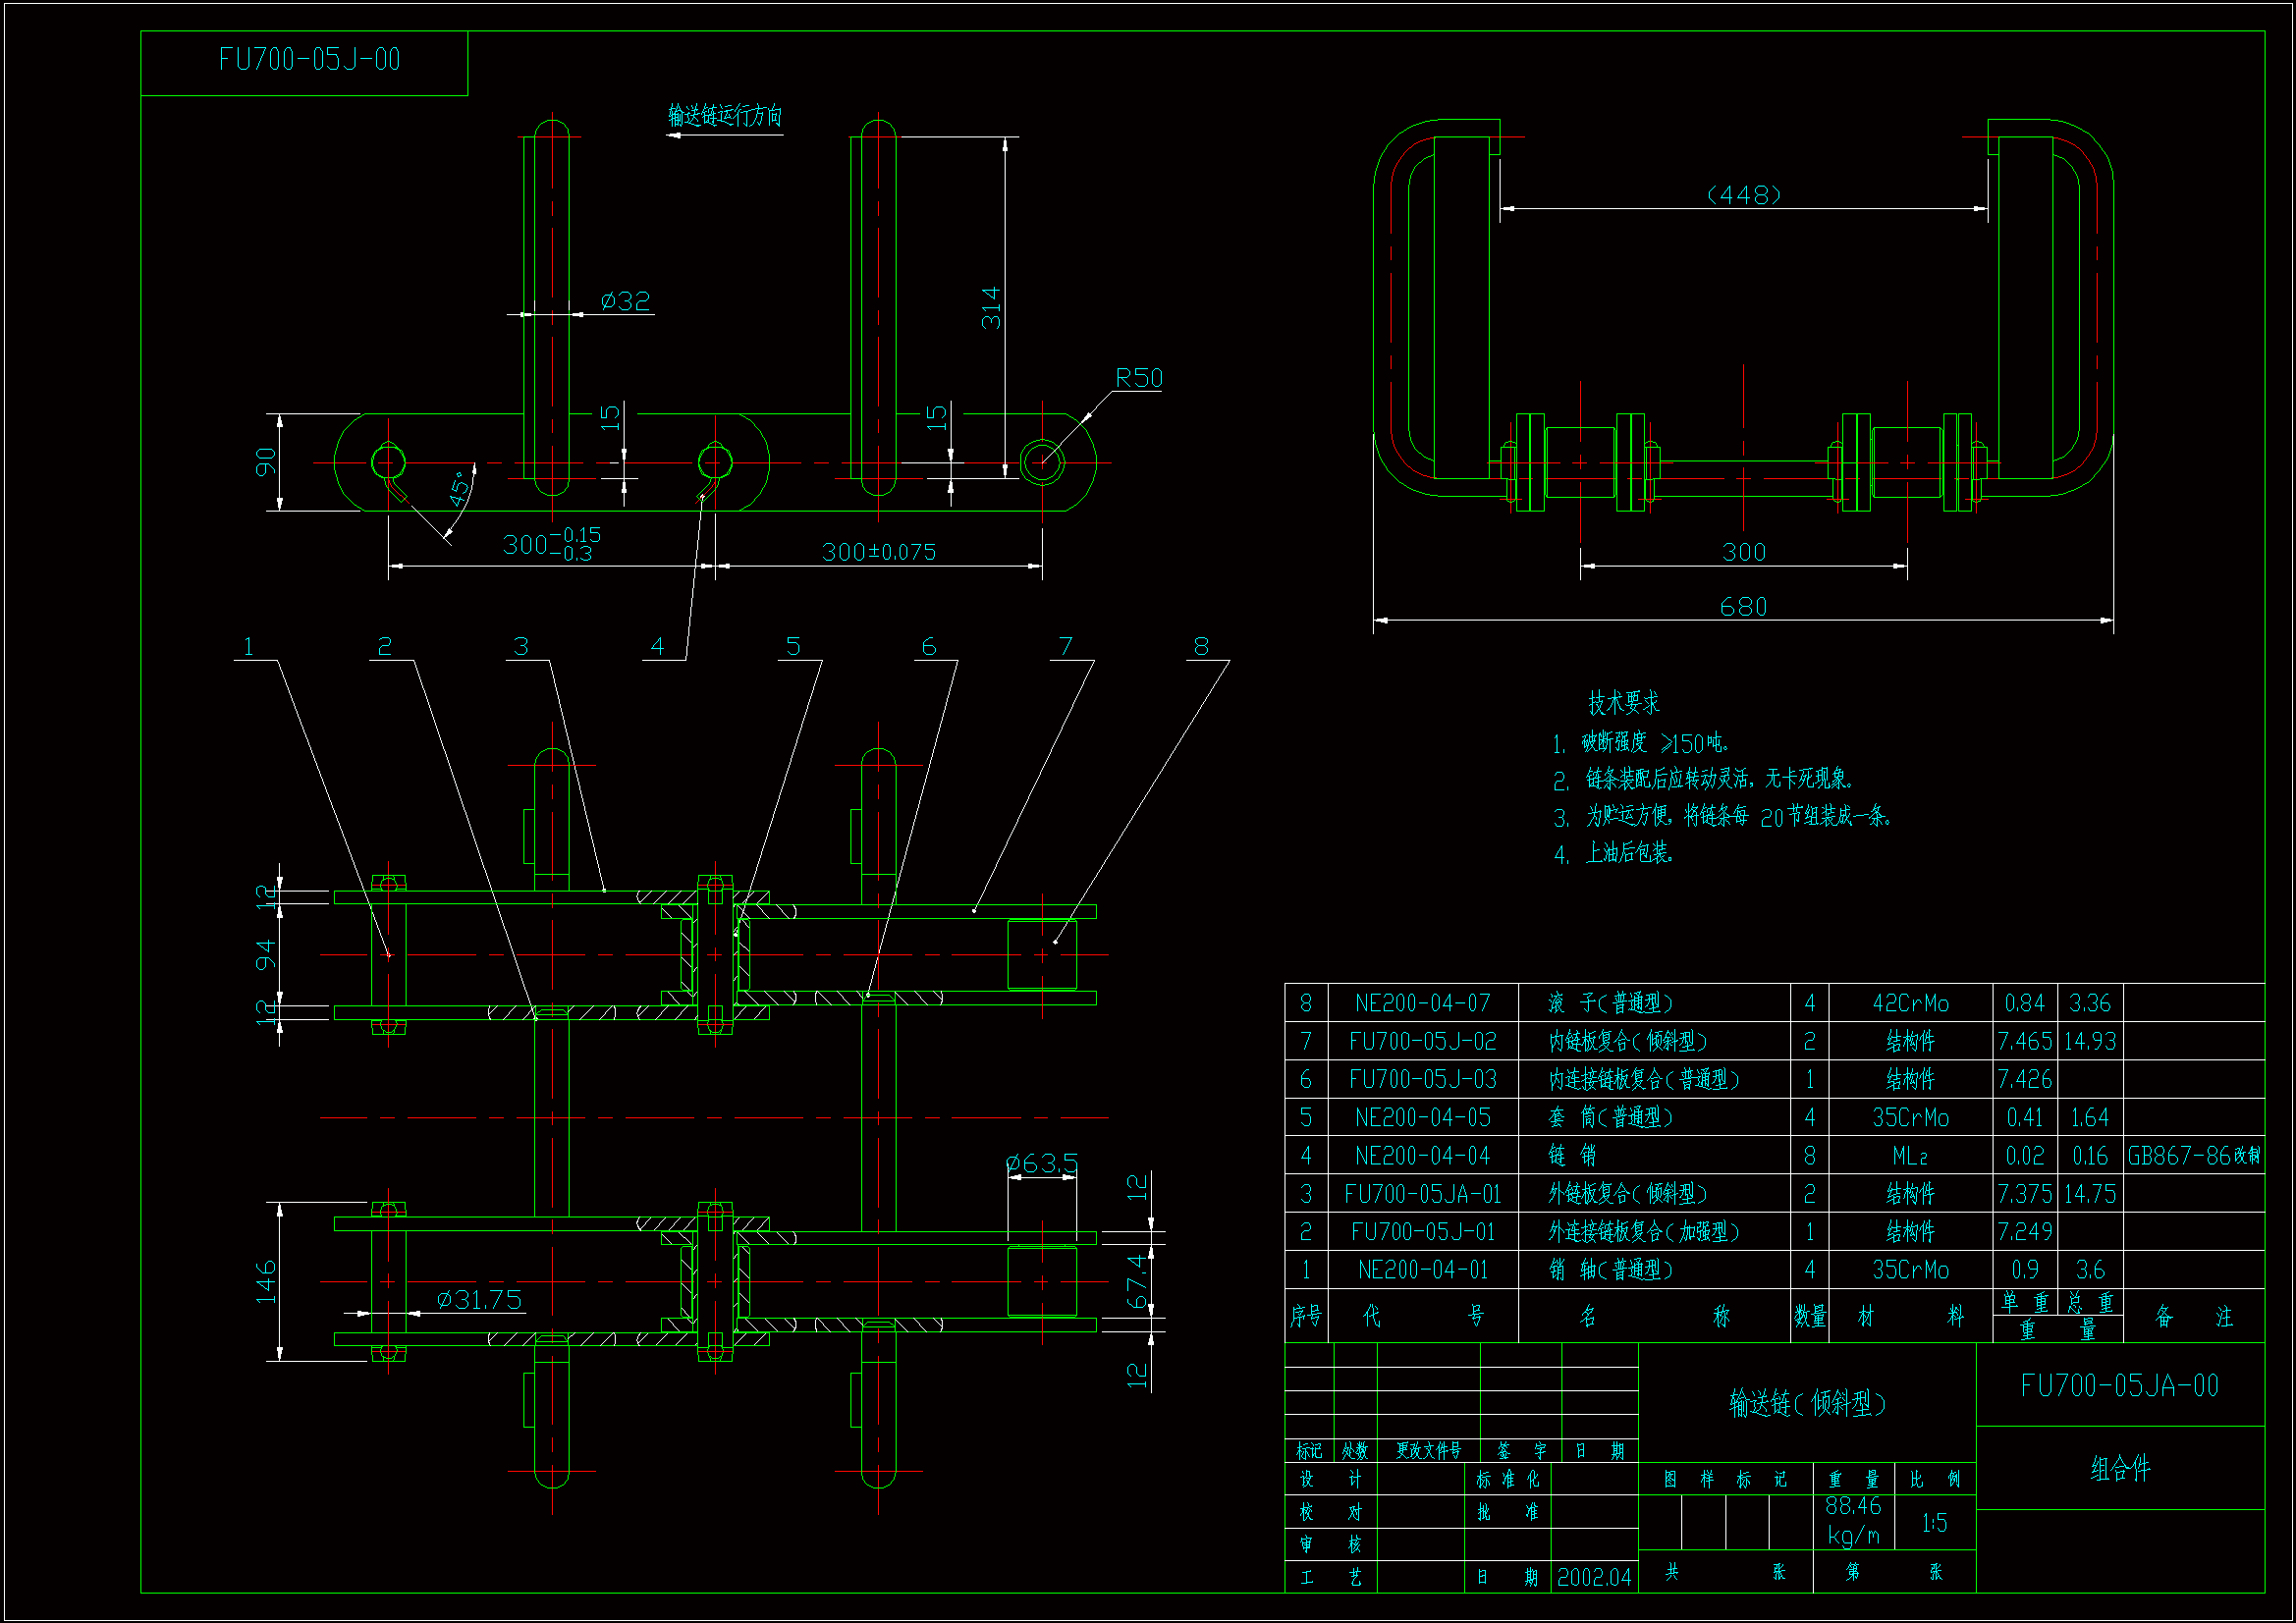Click the 技术要求 heading text
2296x1623 pixels.
point(1623,703)
